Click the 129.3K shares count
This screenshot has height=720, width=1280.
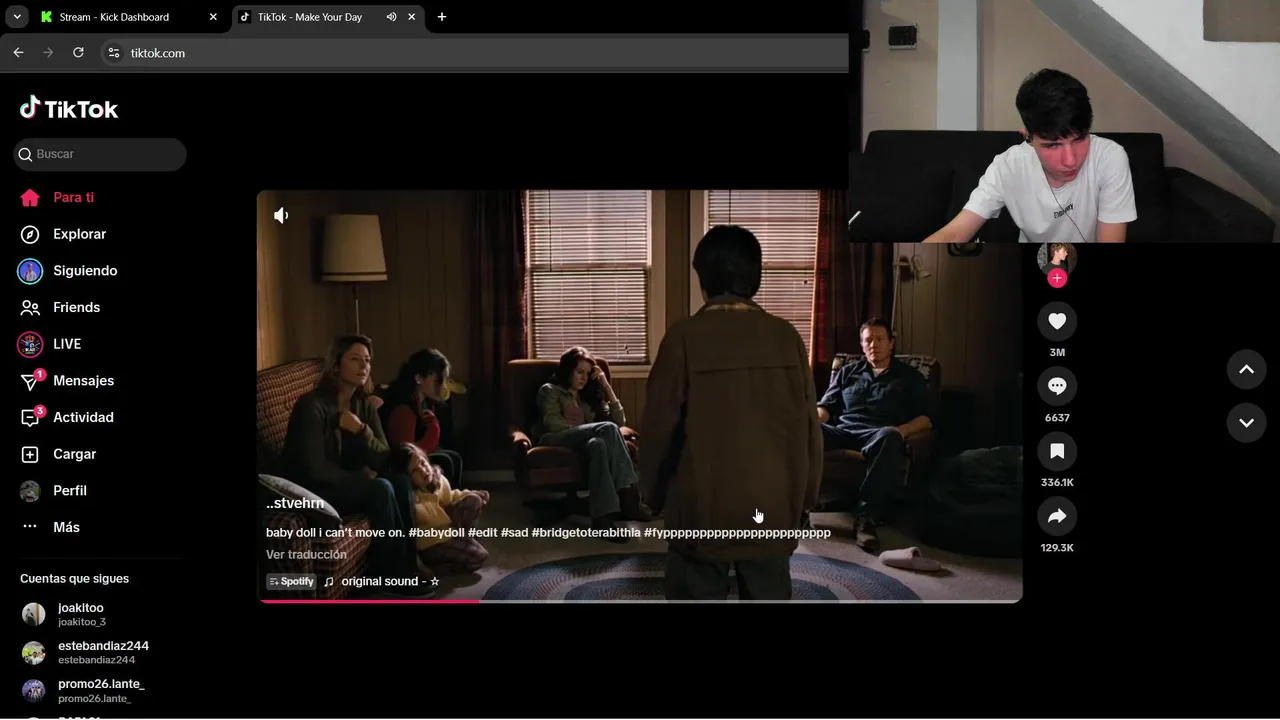1057,548
